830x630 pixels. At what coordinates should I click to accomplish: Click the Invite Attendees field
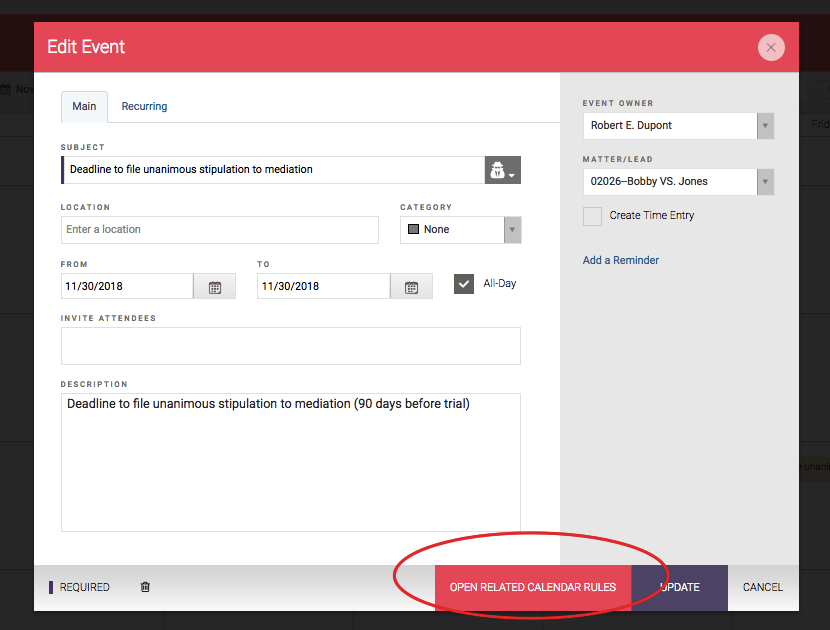[x=290, y=346]
